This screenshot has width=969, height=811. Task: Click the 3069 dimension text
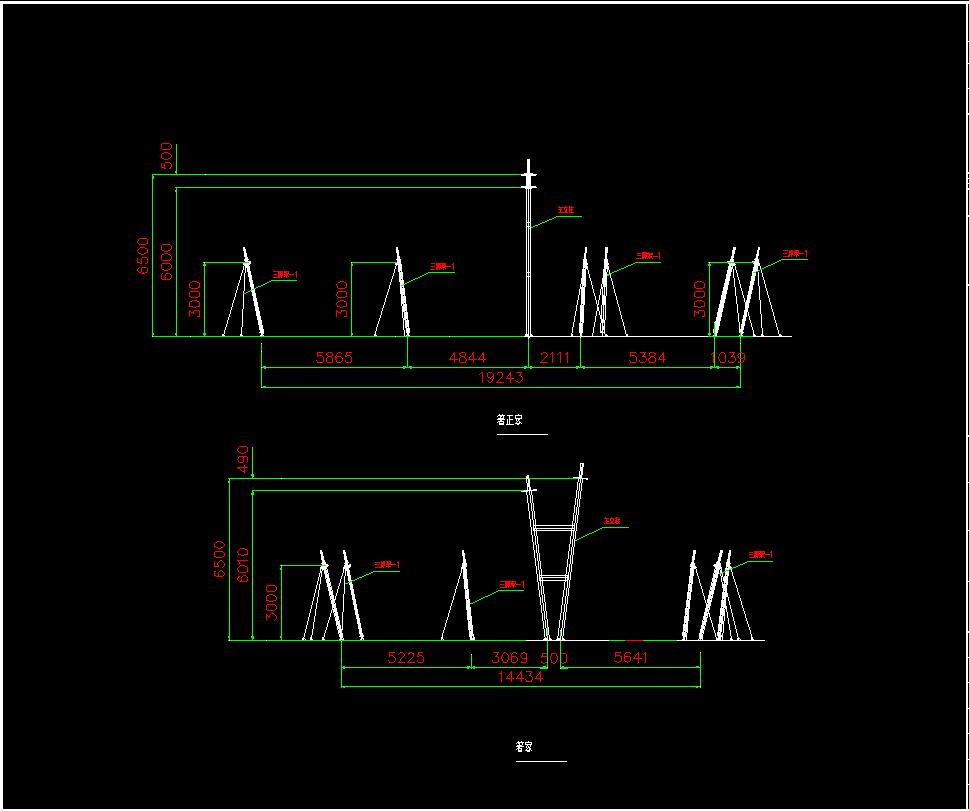pos(509,658)
